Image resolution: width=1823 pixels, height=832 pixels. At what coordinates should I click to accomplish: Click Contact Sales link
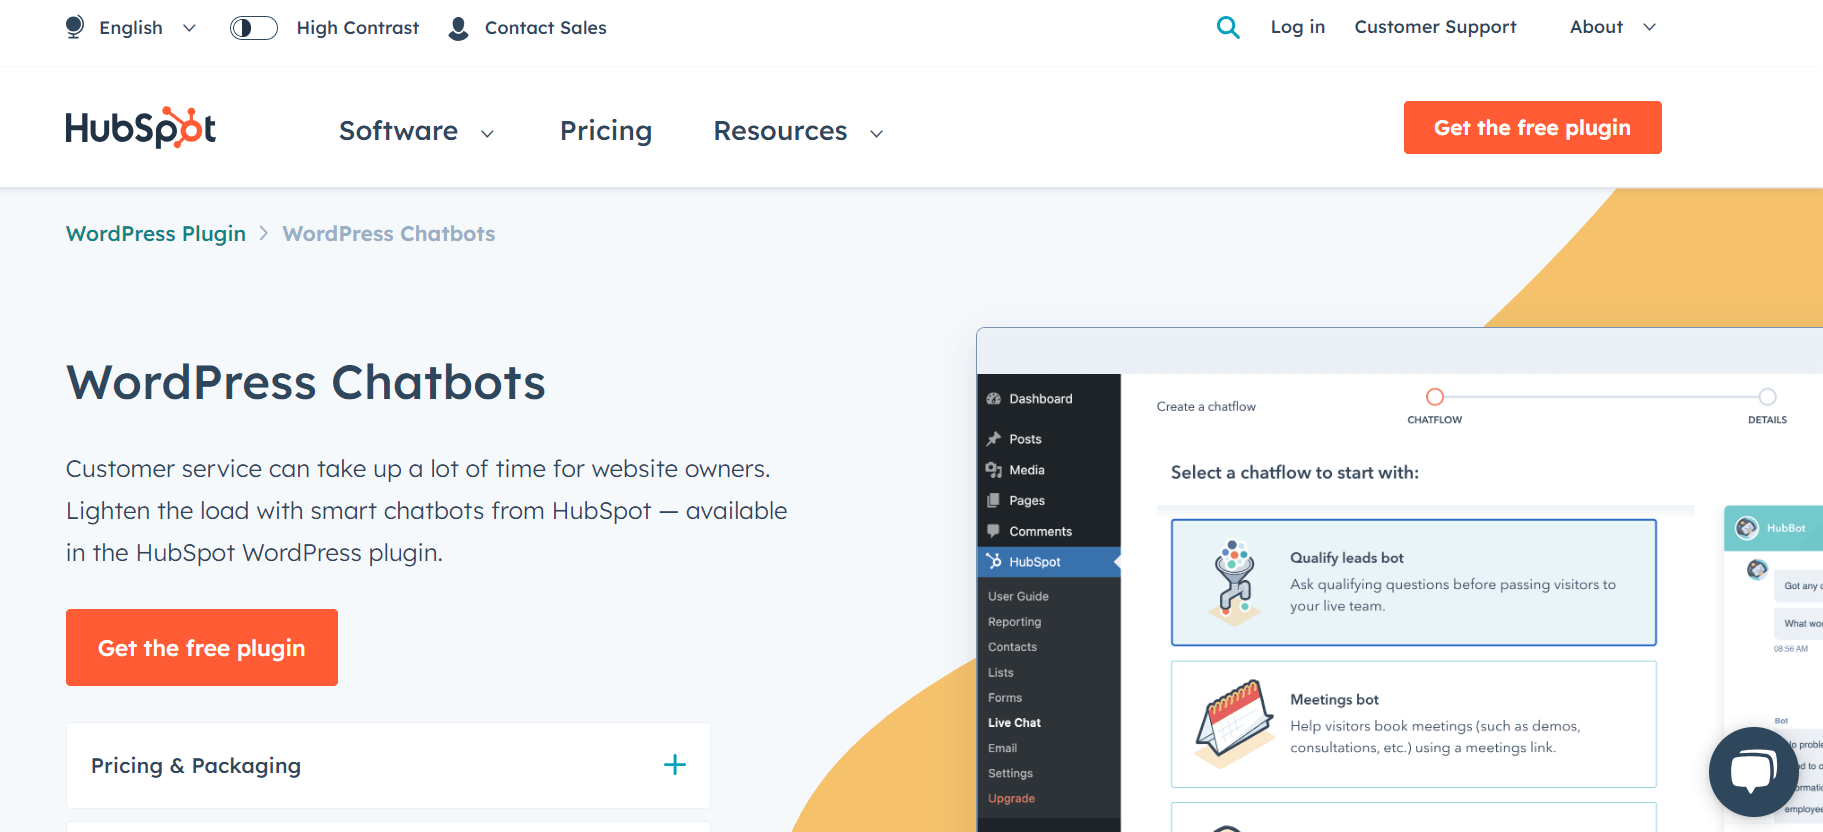(545, 28)
